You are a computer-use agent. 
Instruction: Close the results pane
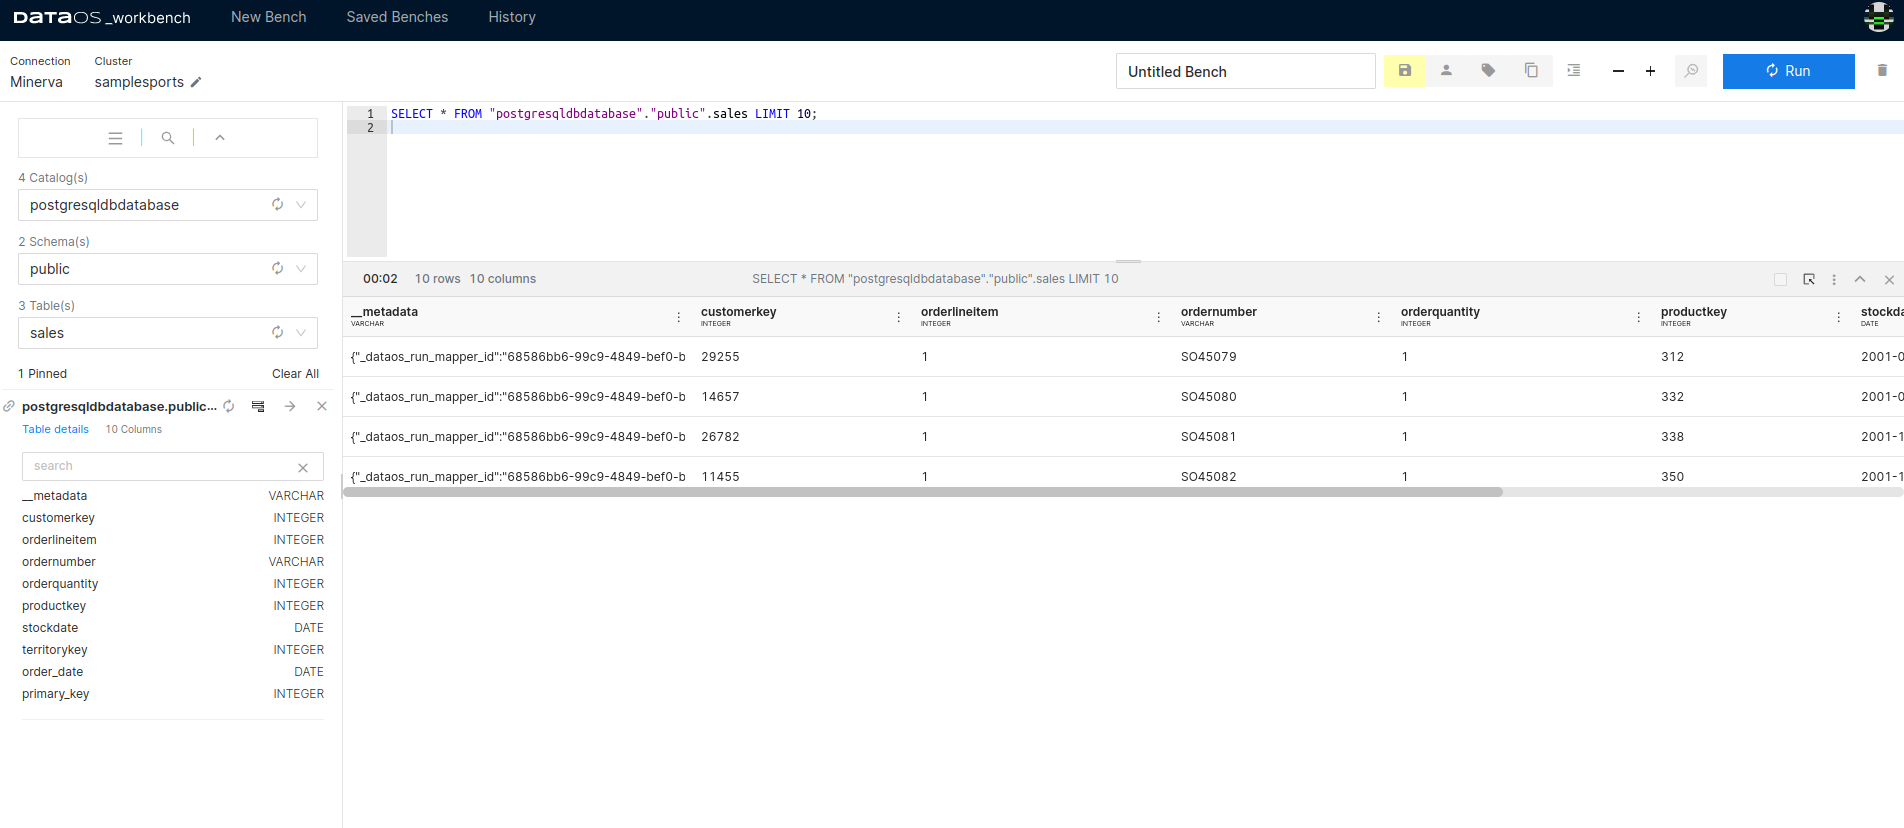pyautogui.click(x=1889, y=280)
